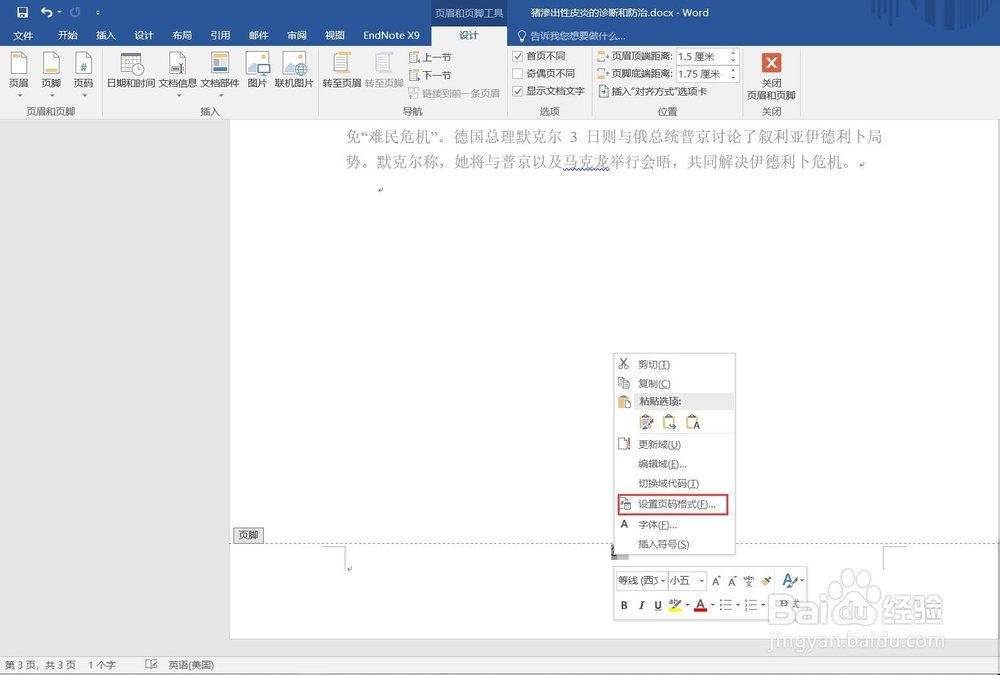Click the shrink font icon
The width and height of the screenshot is (1000, 675).
pyautogui.click(x=732, y=581)
